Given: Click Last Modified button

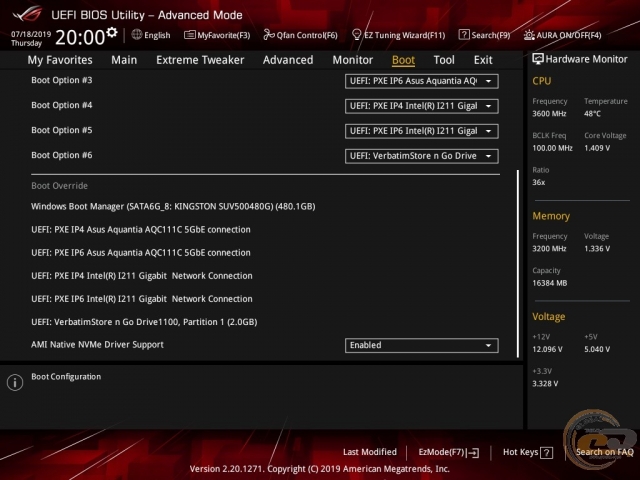Looking at the screenshot, I should click(x=370, y=452).
